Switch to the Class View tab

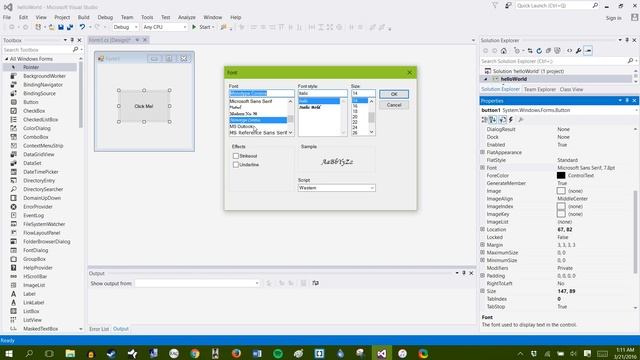tap(571, 89)
